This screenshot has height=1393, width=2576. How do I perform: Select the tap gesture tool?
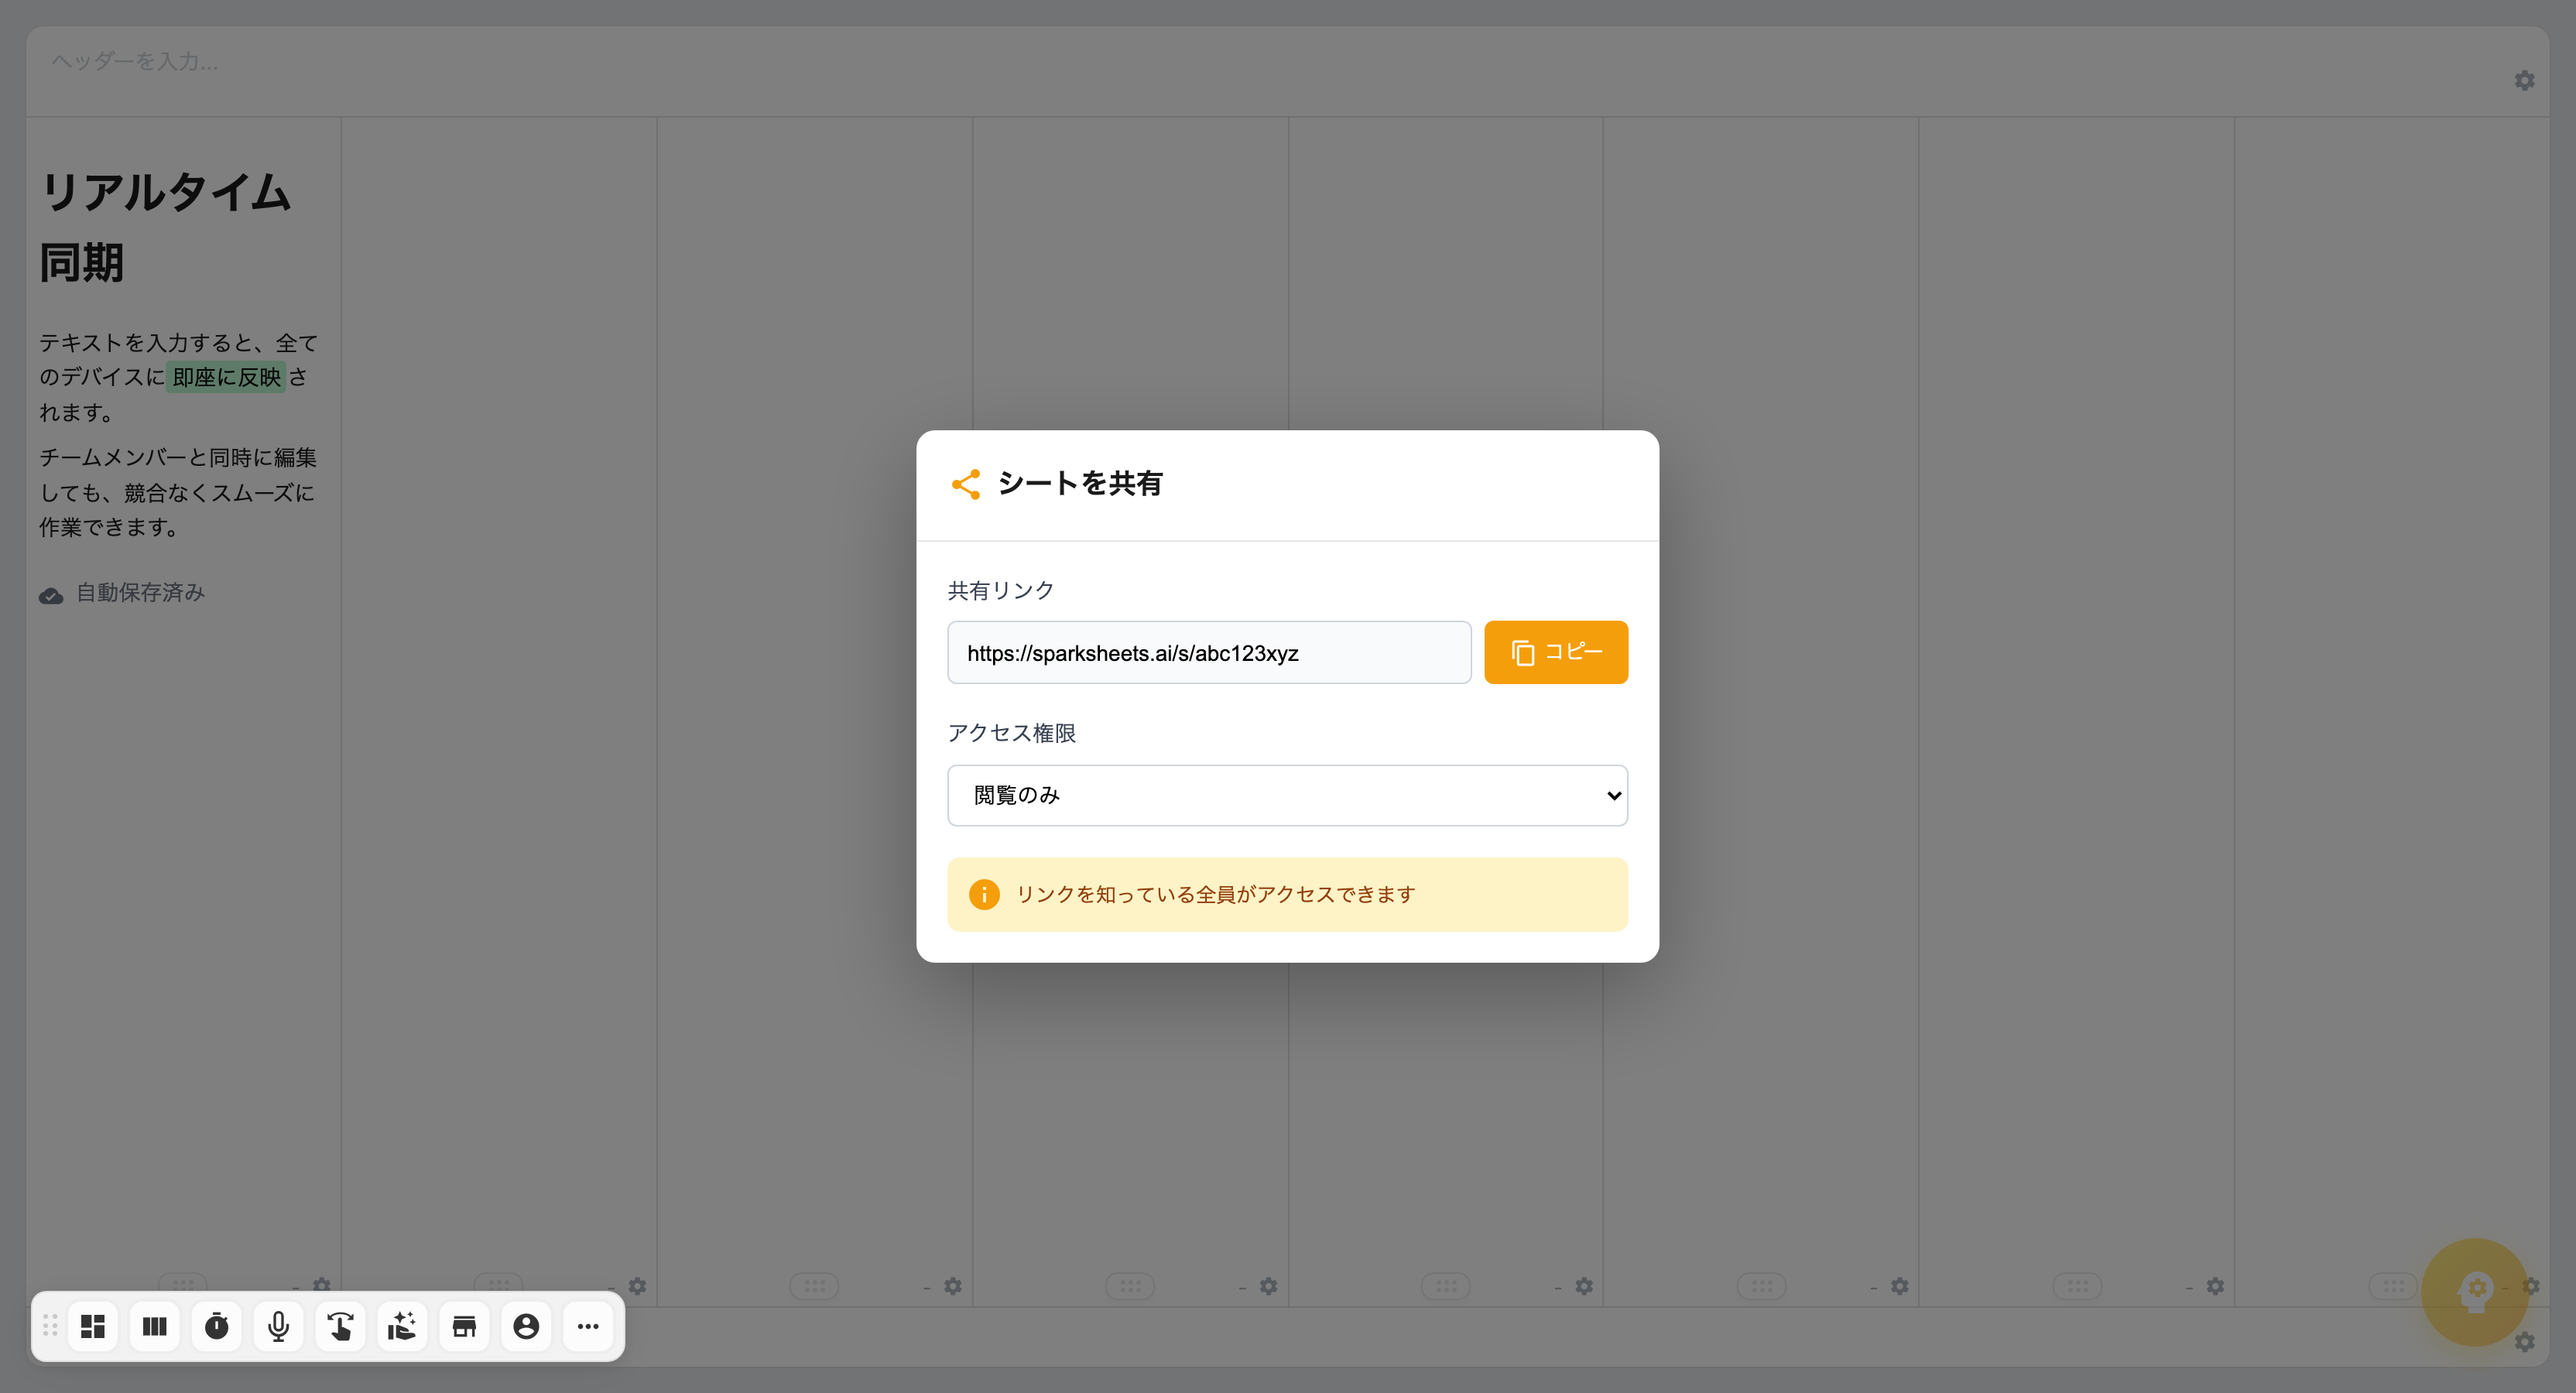tap(340, 1326)
